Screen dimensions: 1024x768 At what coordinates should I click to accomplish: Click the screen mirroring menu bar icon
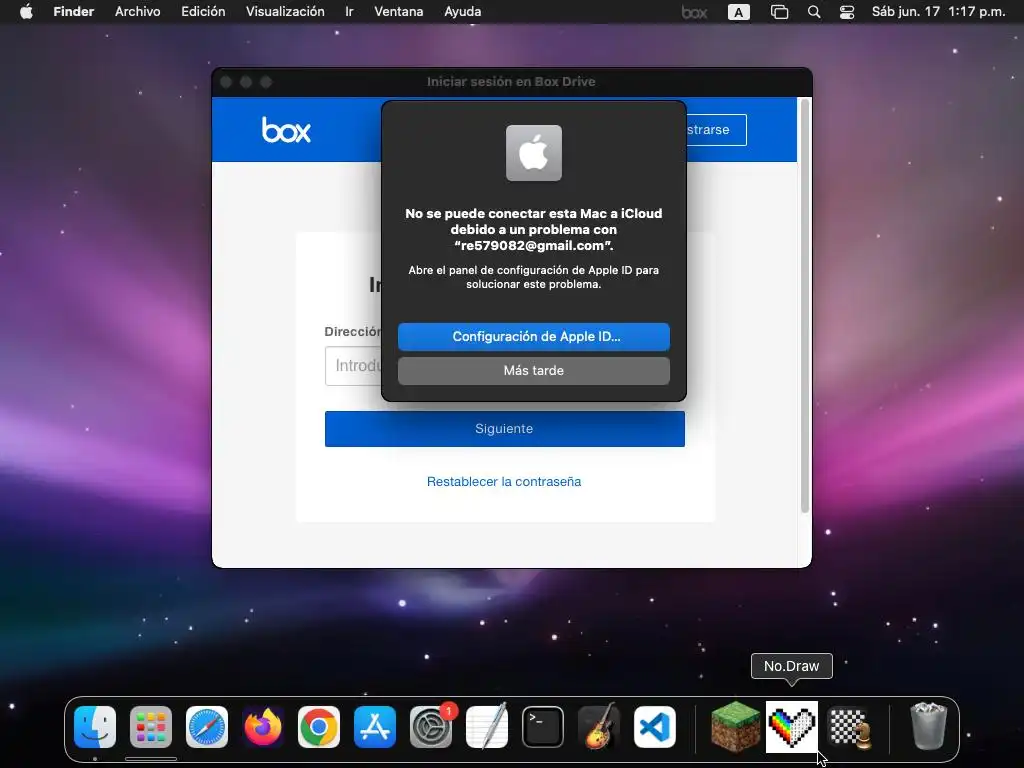click(779, 12)
